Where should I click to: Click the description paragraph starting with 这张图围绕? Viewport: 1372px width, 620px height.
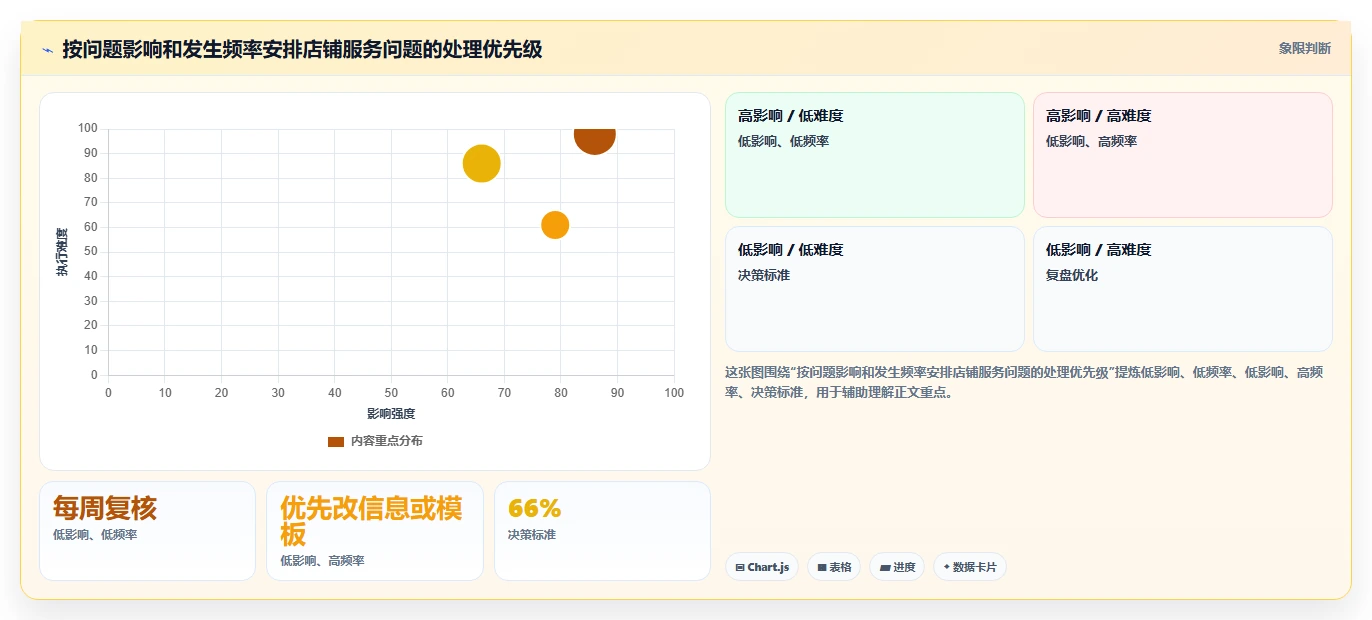coord(1025,382)
